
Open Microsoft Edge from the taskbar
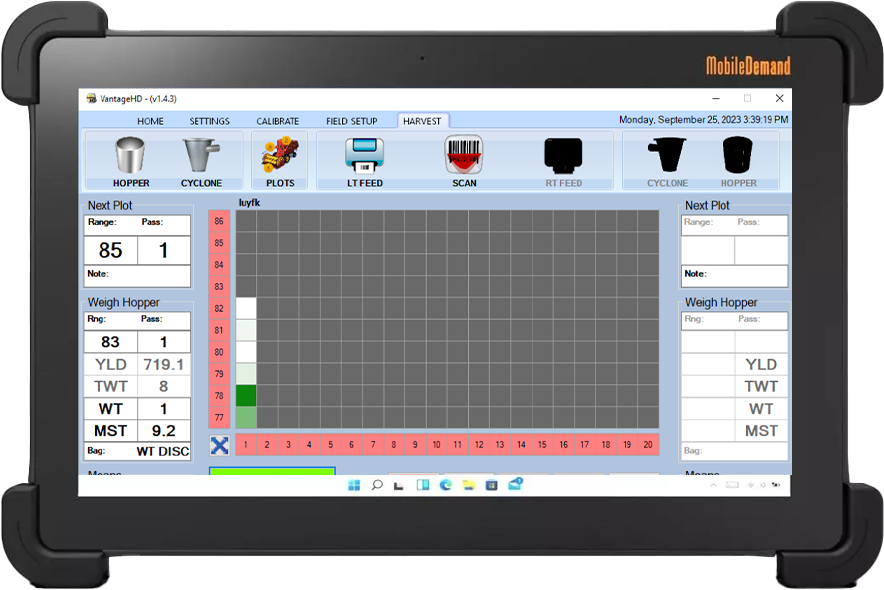point(445,485)
